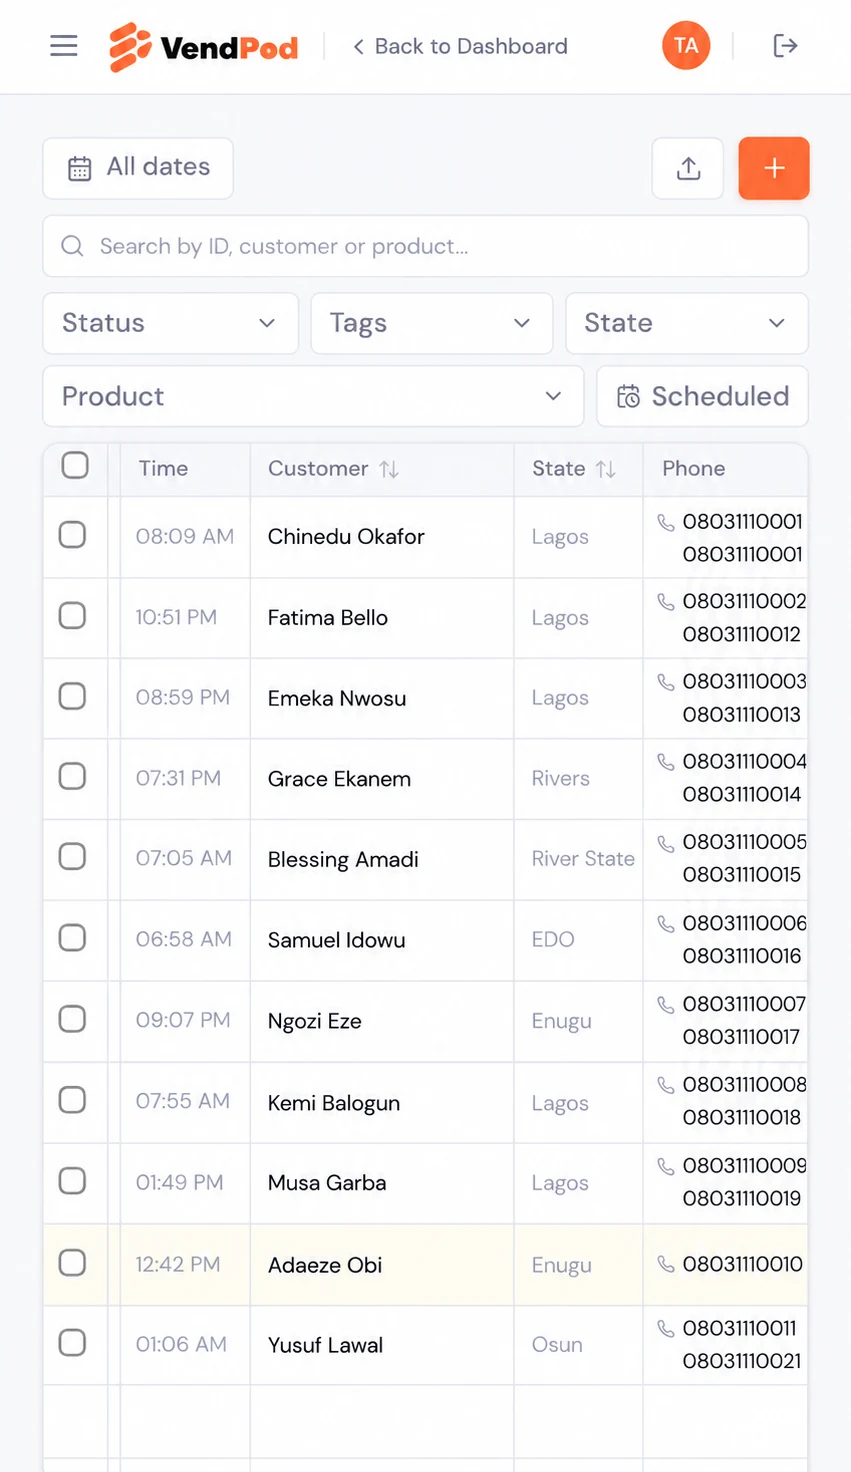Expand the Status dropdown
851x1472 pixels.
tap(170, 323)
